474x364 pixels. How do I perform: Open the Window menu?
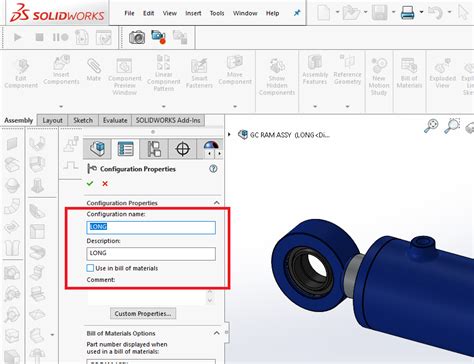[245, 13]
